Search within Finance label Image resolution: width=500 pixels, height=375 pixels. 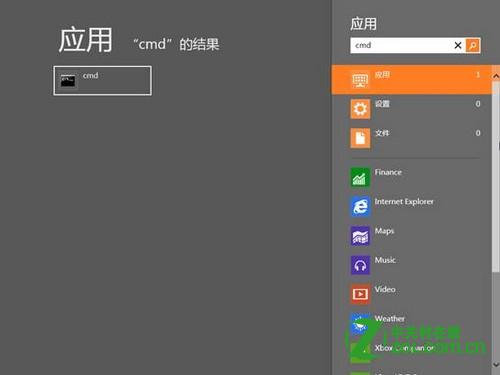tap(388, 172)
